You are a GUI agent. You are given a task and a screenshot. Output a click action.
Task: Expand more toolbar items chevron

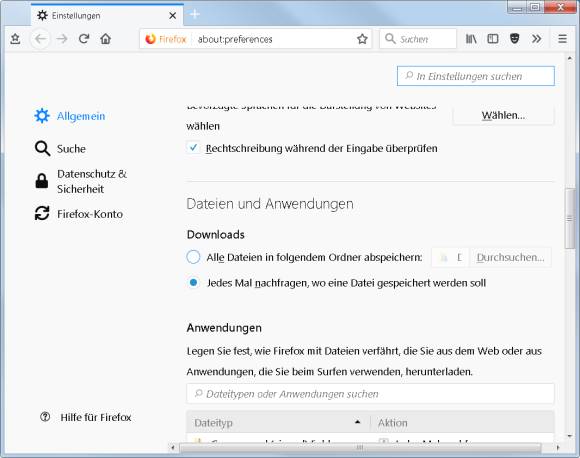(x=536, y=38)
